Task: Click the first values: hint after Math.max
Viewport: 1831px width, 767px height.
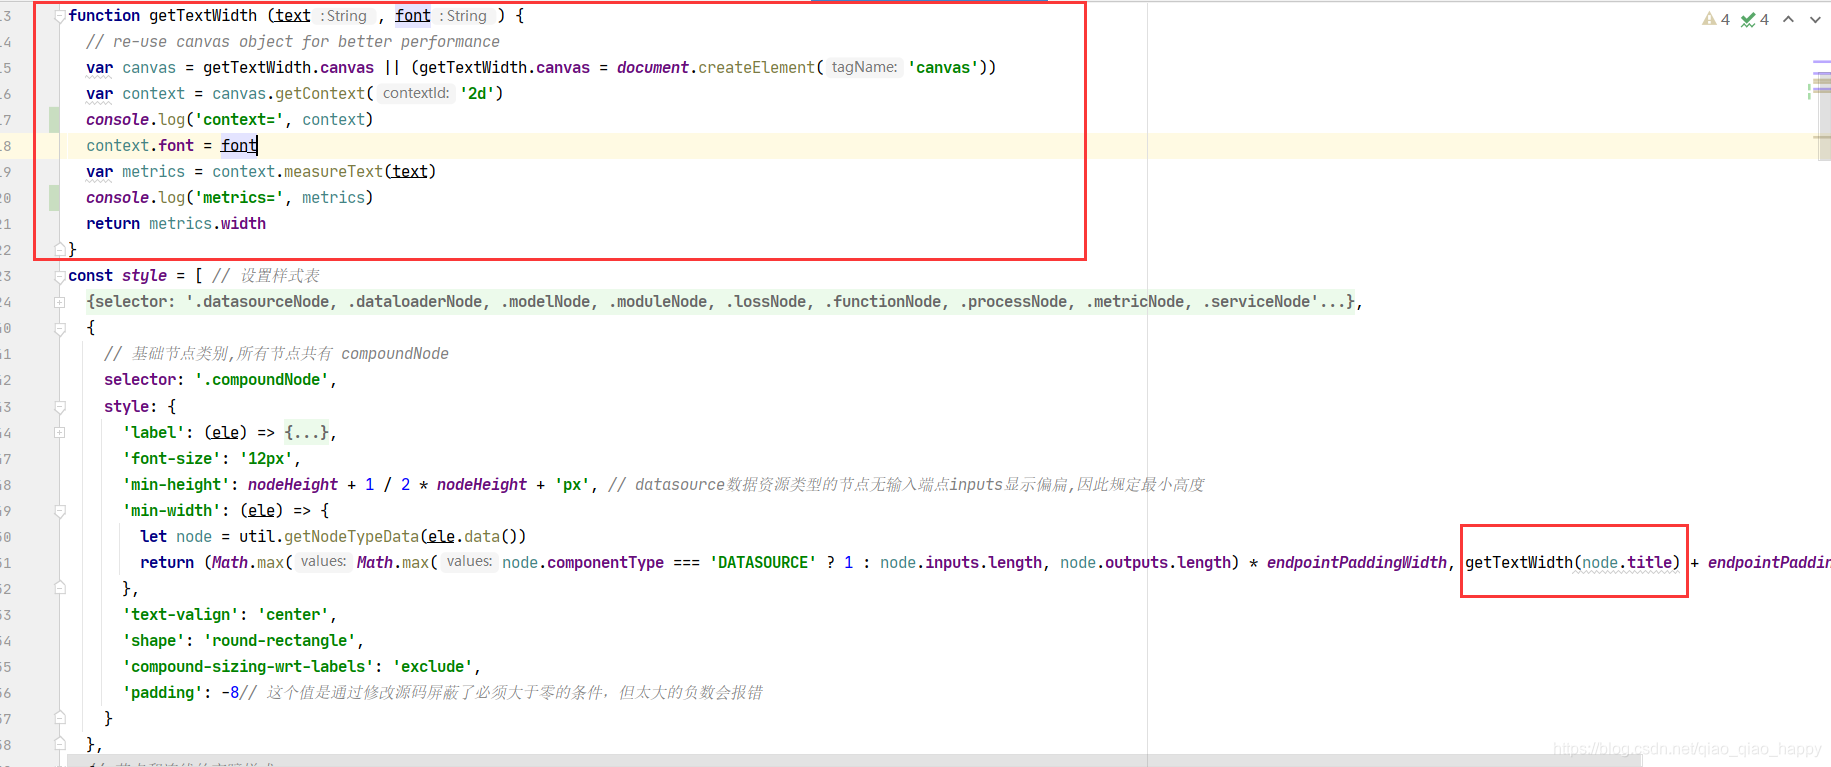Action: 323,562
